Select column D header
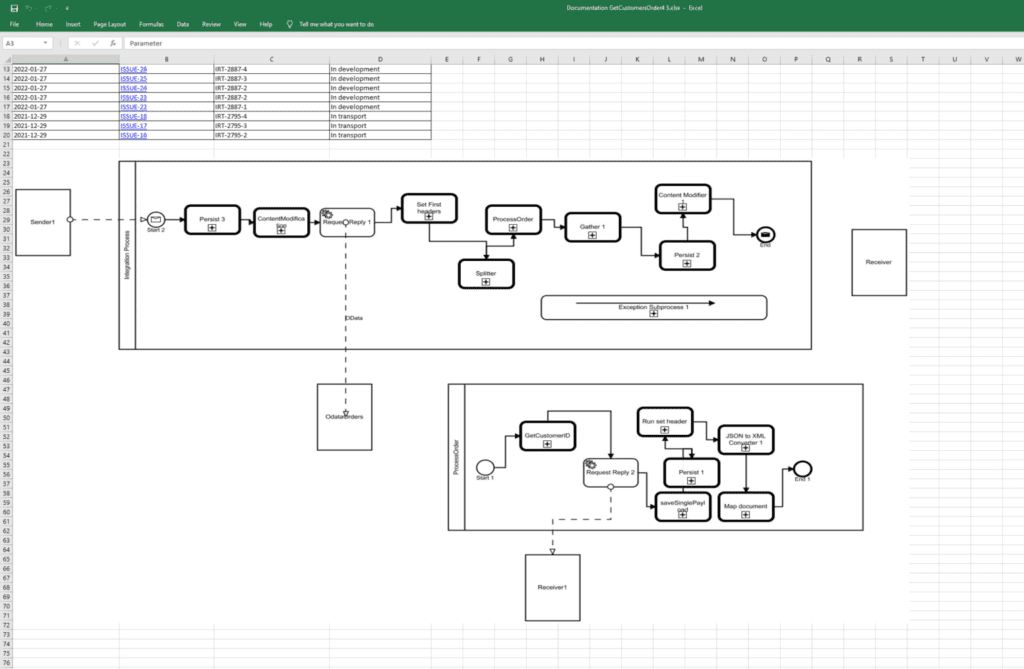 pyautogui.click(x=380, y=59)
